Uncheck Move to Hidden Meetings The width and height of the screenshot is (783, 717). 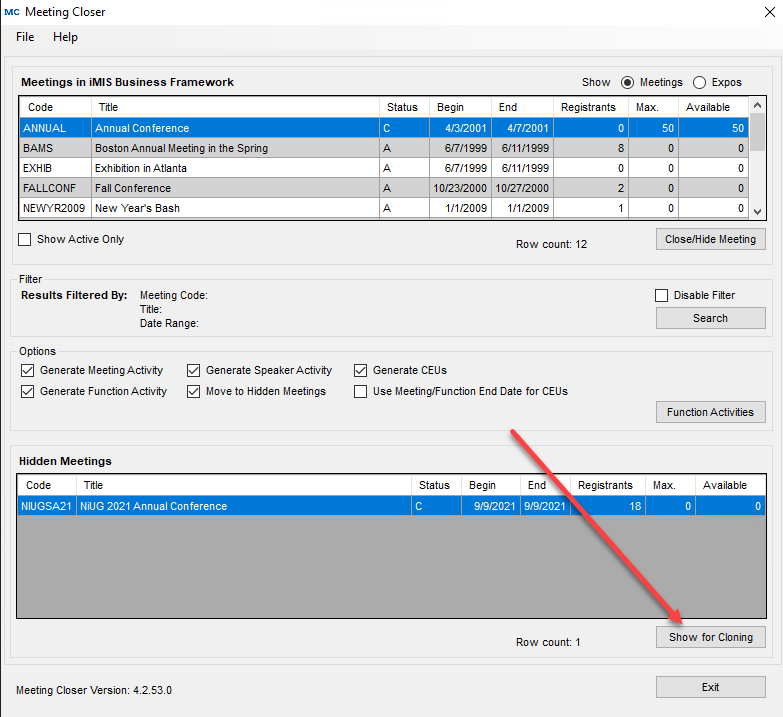pyautogui.click(x=194, y=391)
